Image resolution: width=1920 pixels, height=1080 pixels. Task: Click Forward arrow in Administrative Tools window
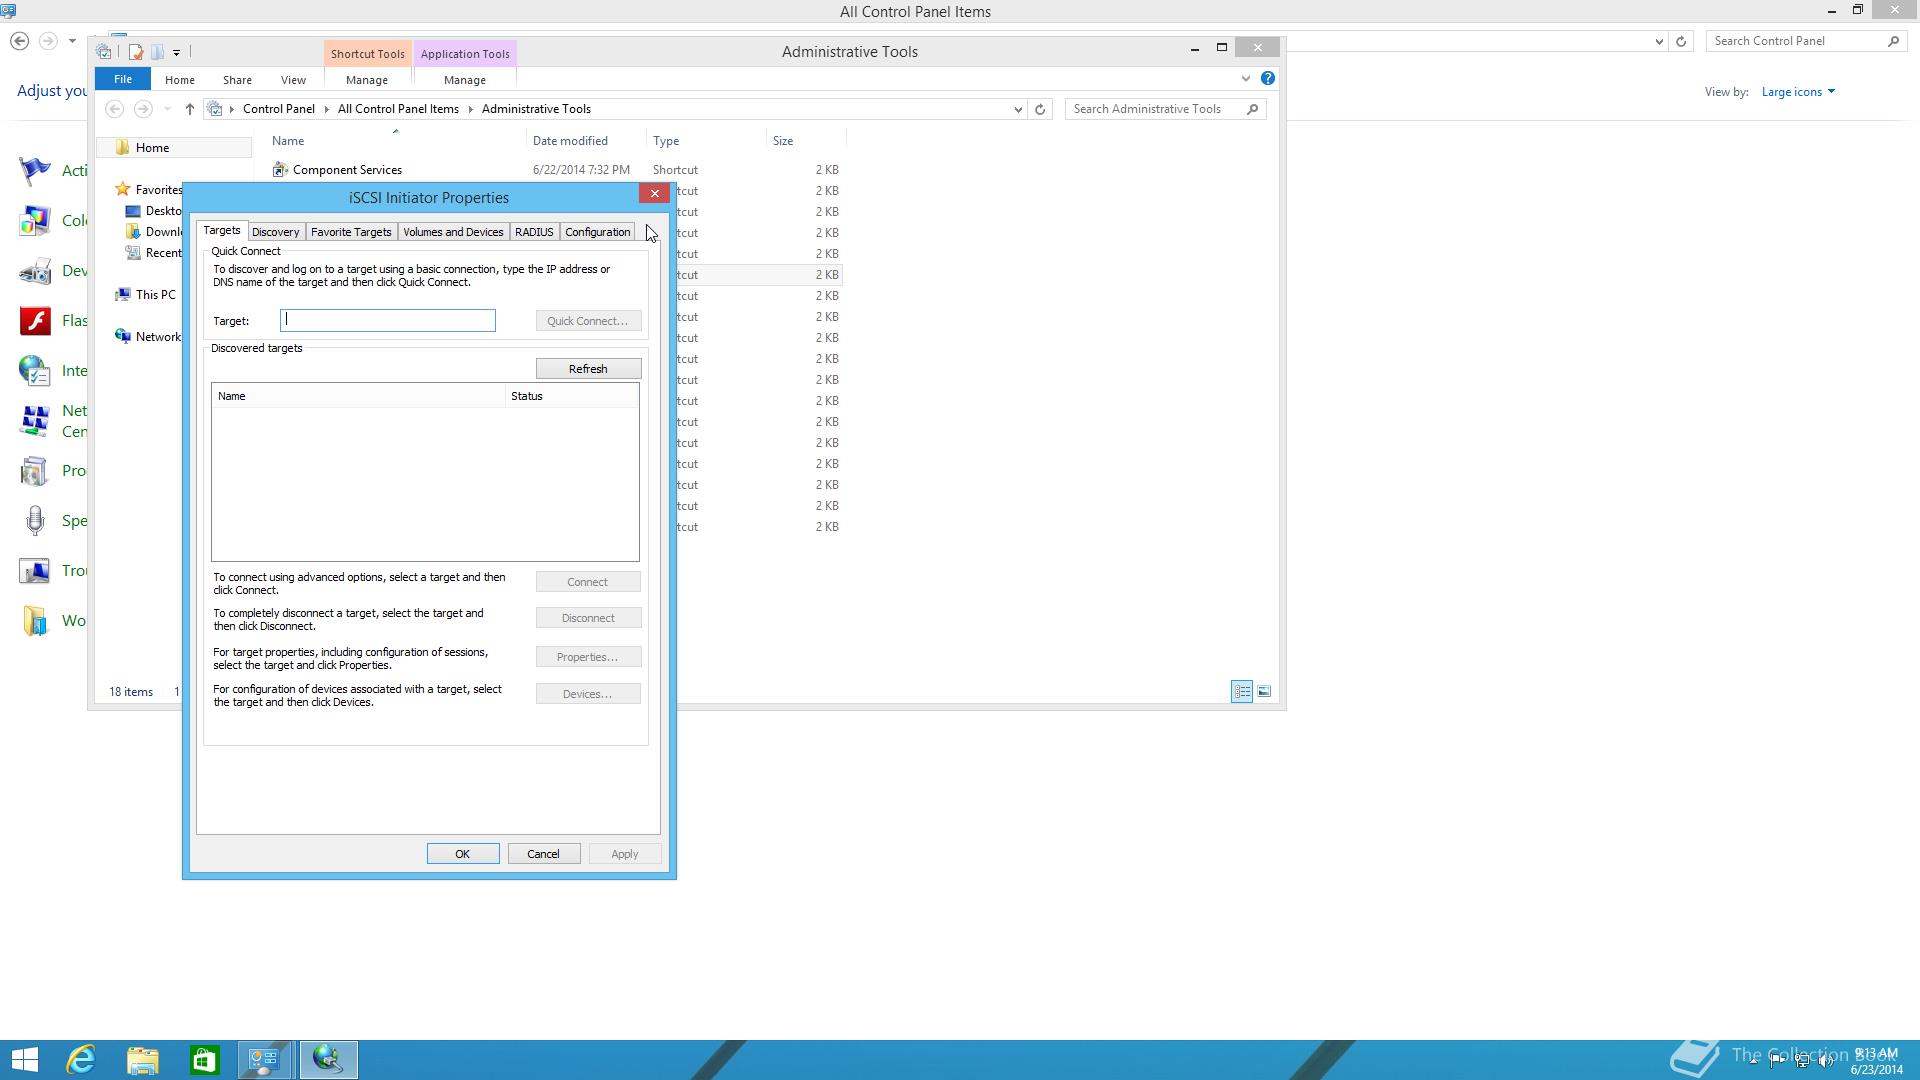click(x=143, y=109)
